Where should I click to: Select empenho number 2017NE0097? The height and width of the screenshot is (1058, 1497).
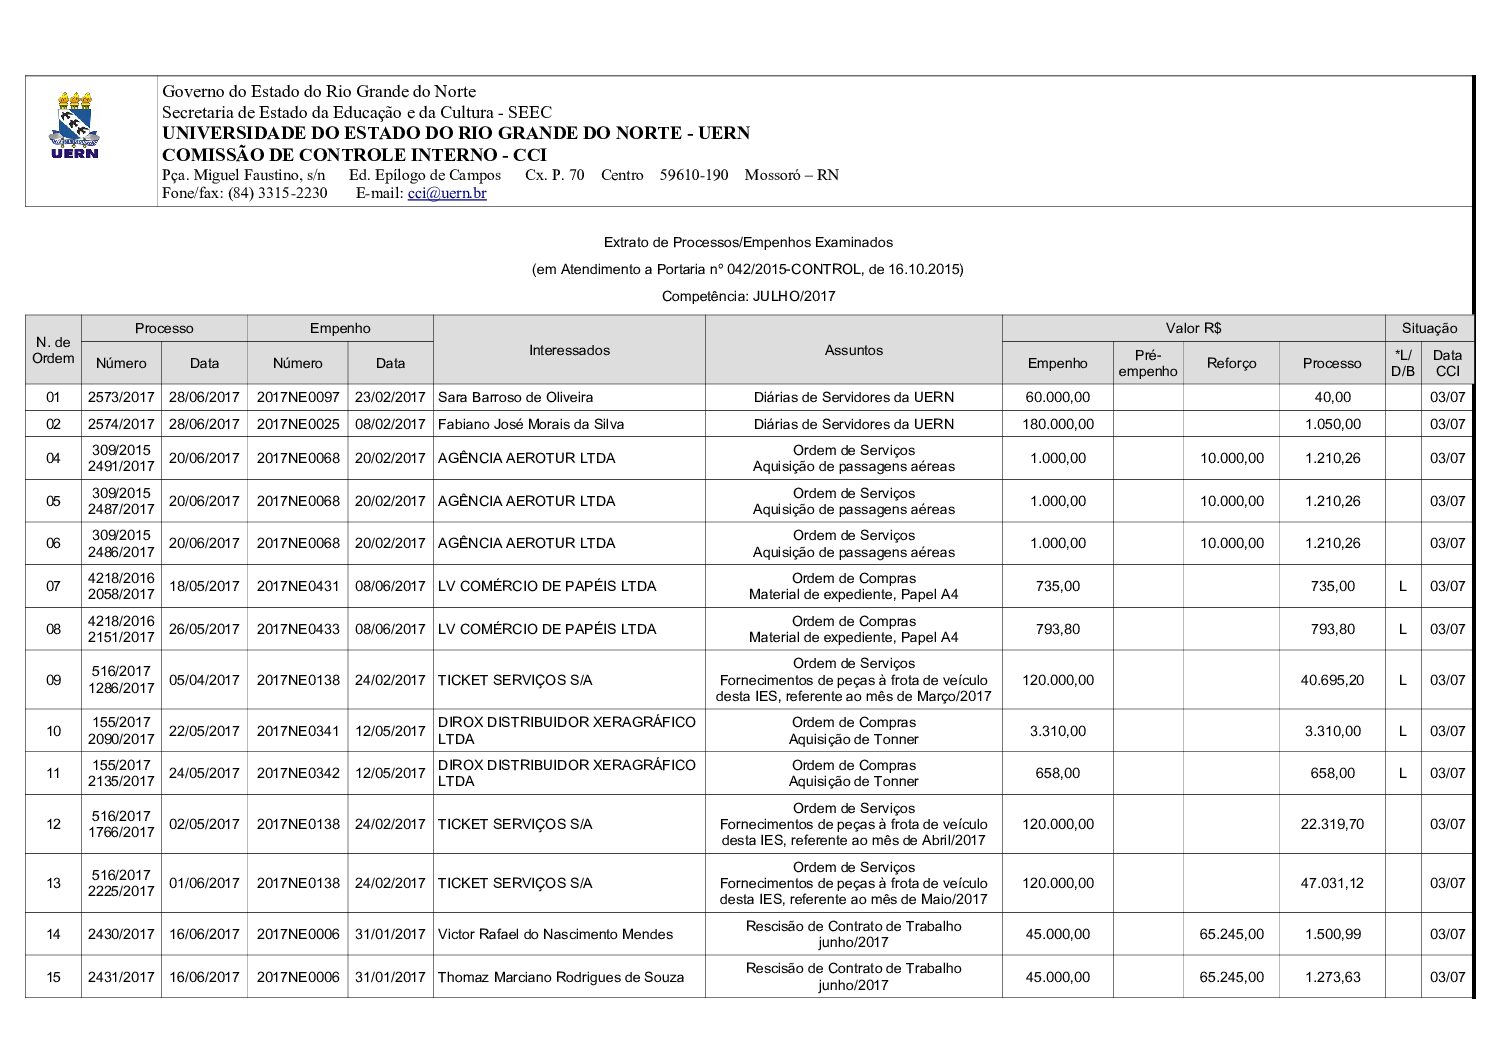pyautogui.click(x=298, y=397)
